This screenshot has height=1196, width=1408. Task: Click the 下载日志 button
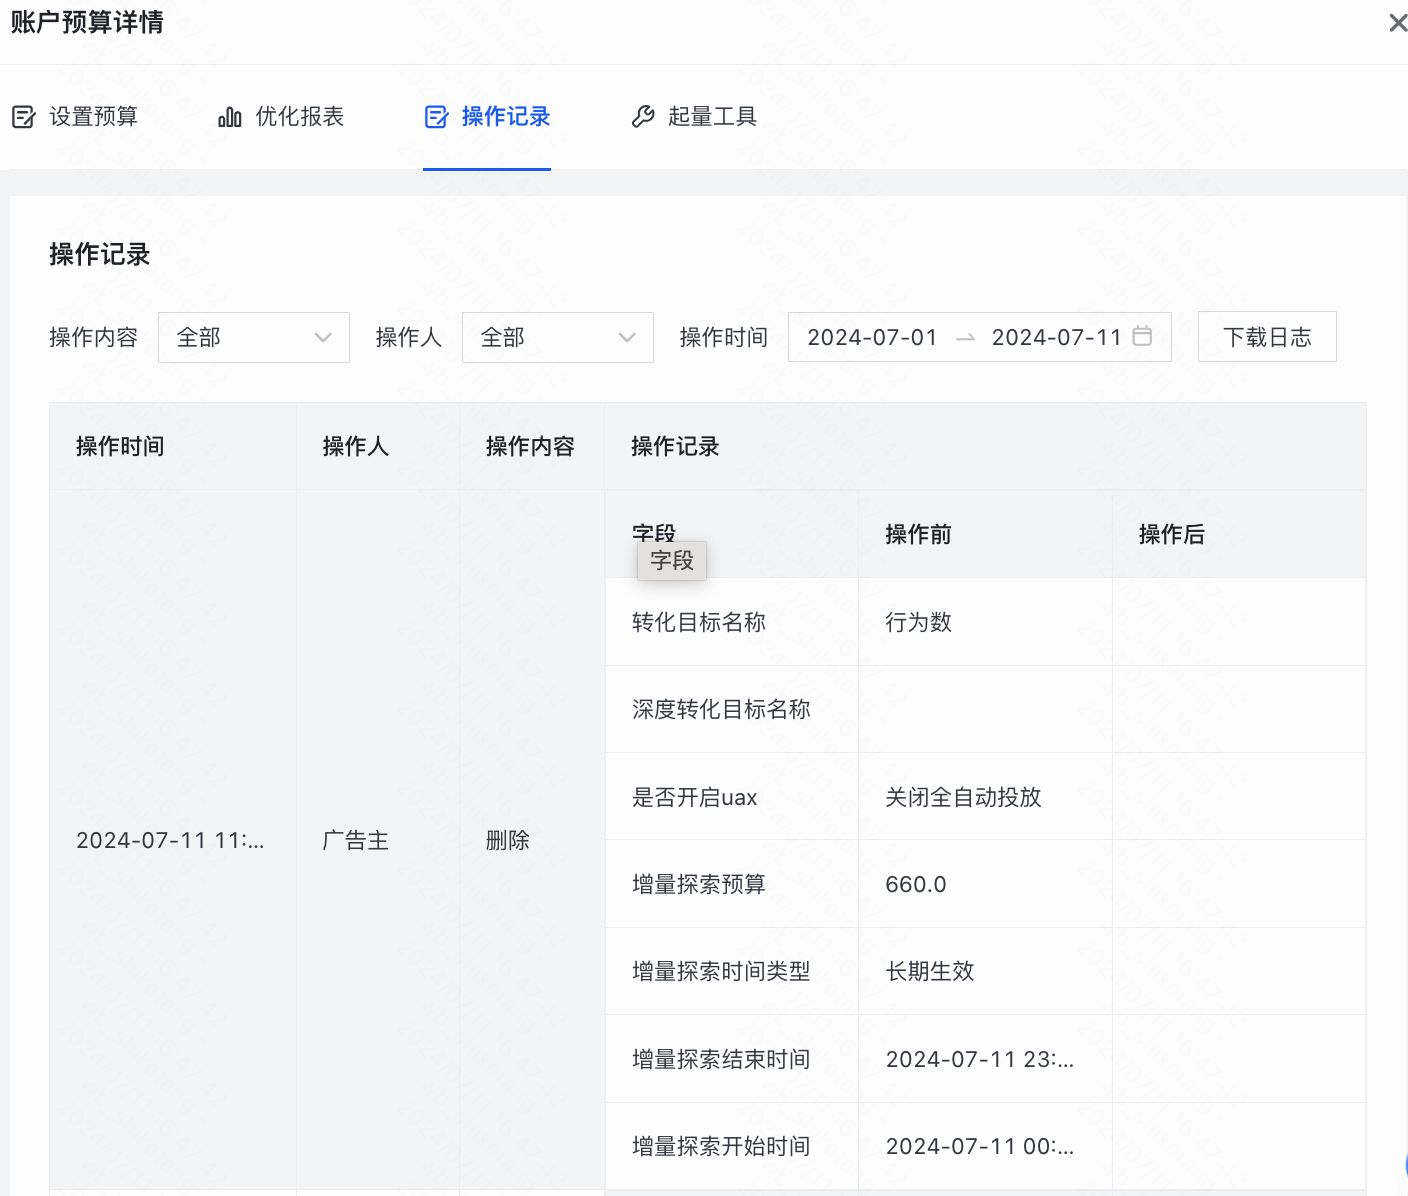[1267, 337]
